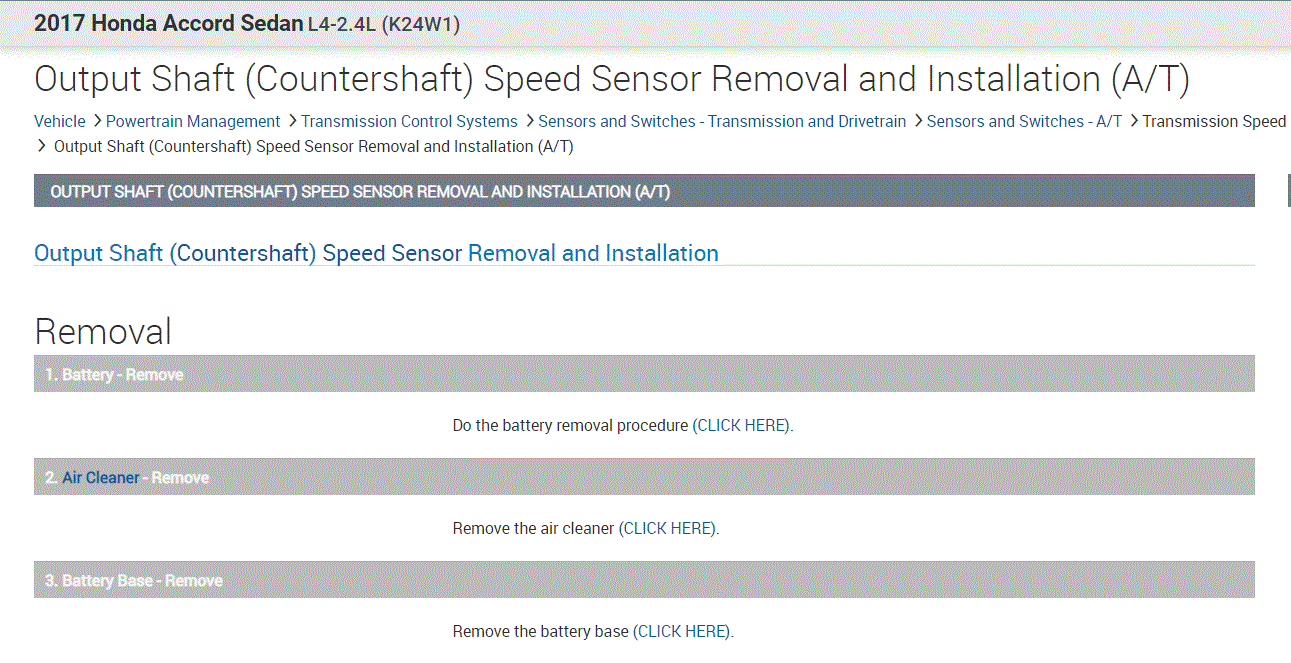The width and height of the screenshot is (1291, 663).
Task: Click chevron arrow after Vehicle breadcrumb
Action: tap(97, 121)
